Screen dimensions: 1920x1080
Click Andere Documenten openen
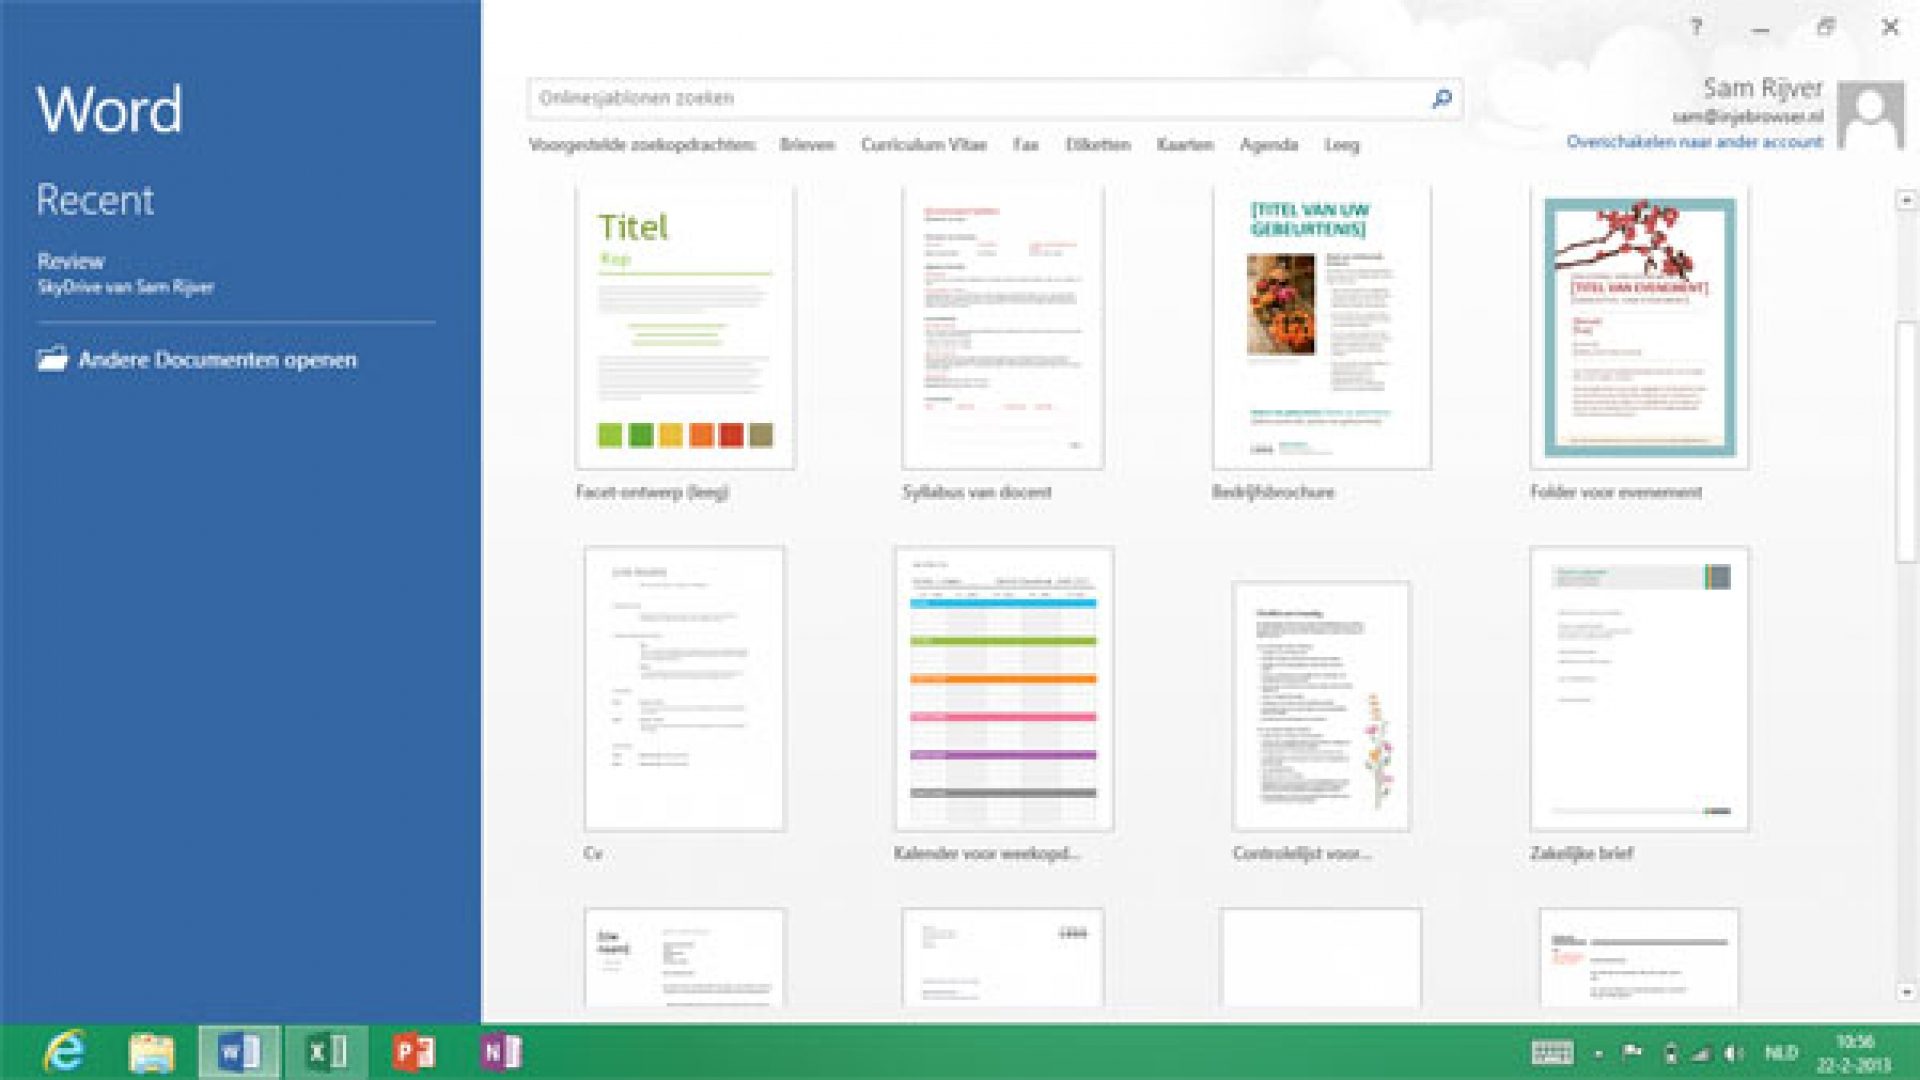(216, 359)
